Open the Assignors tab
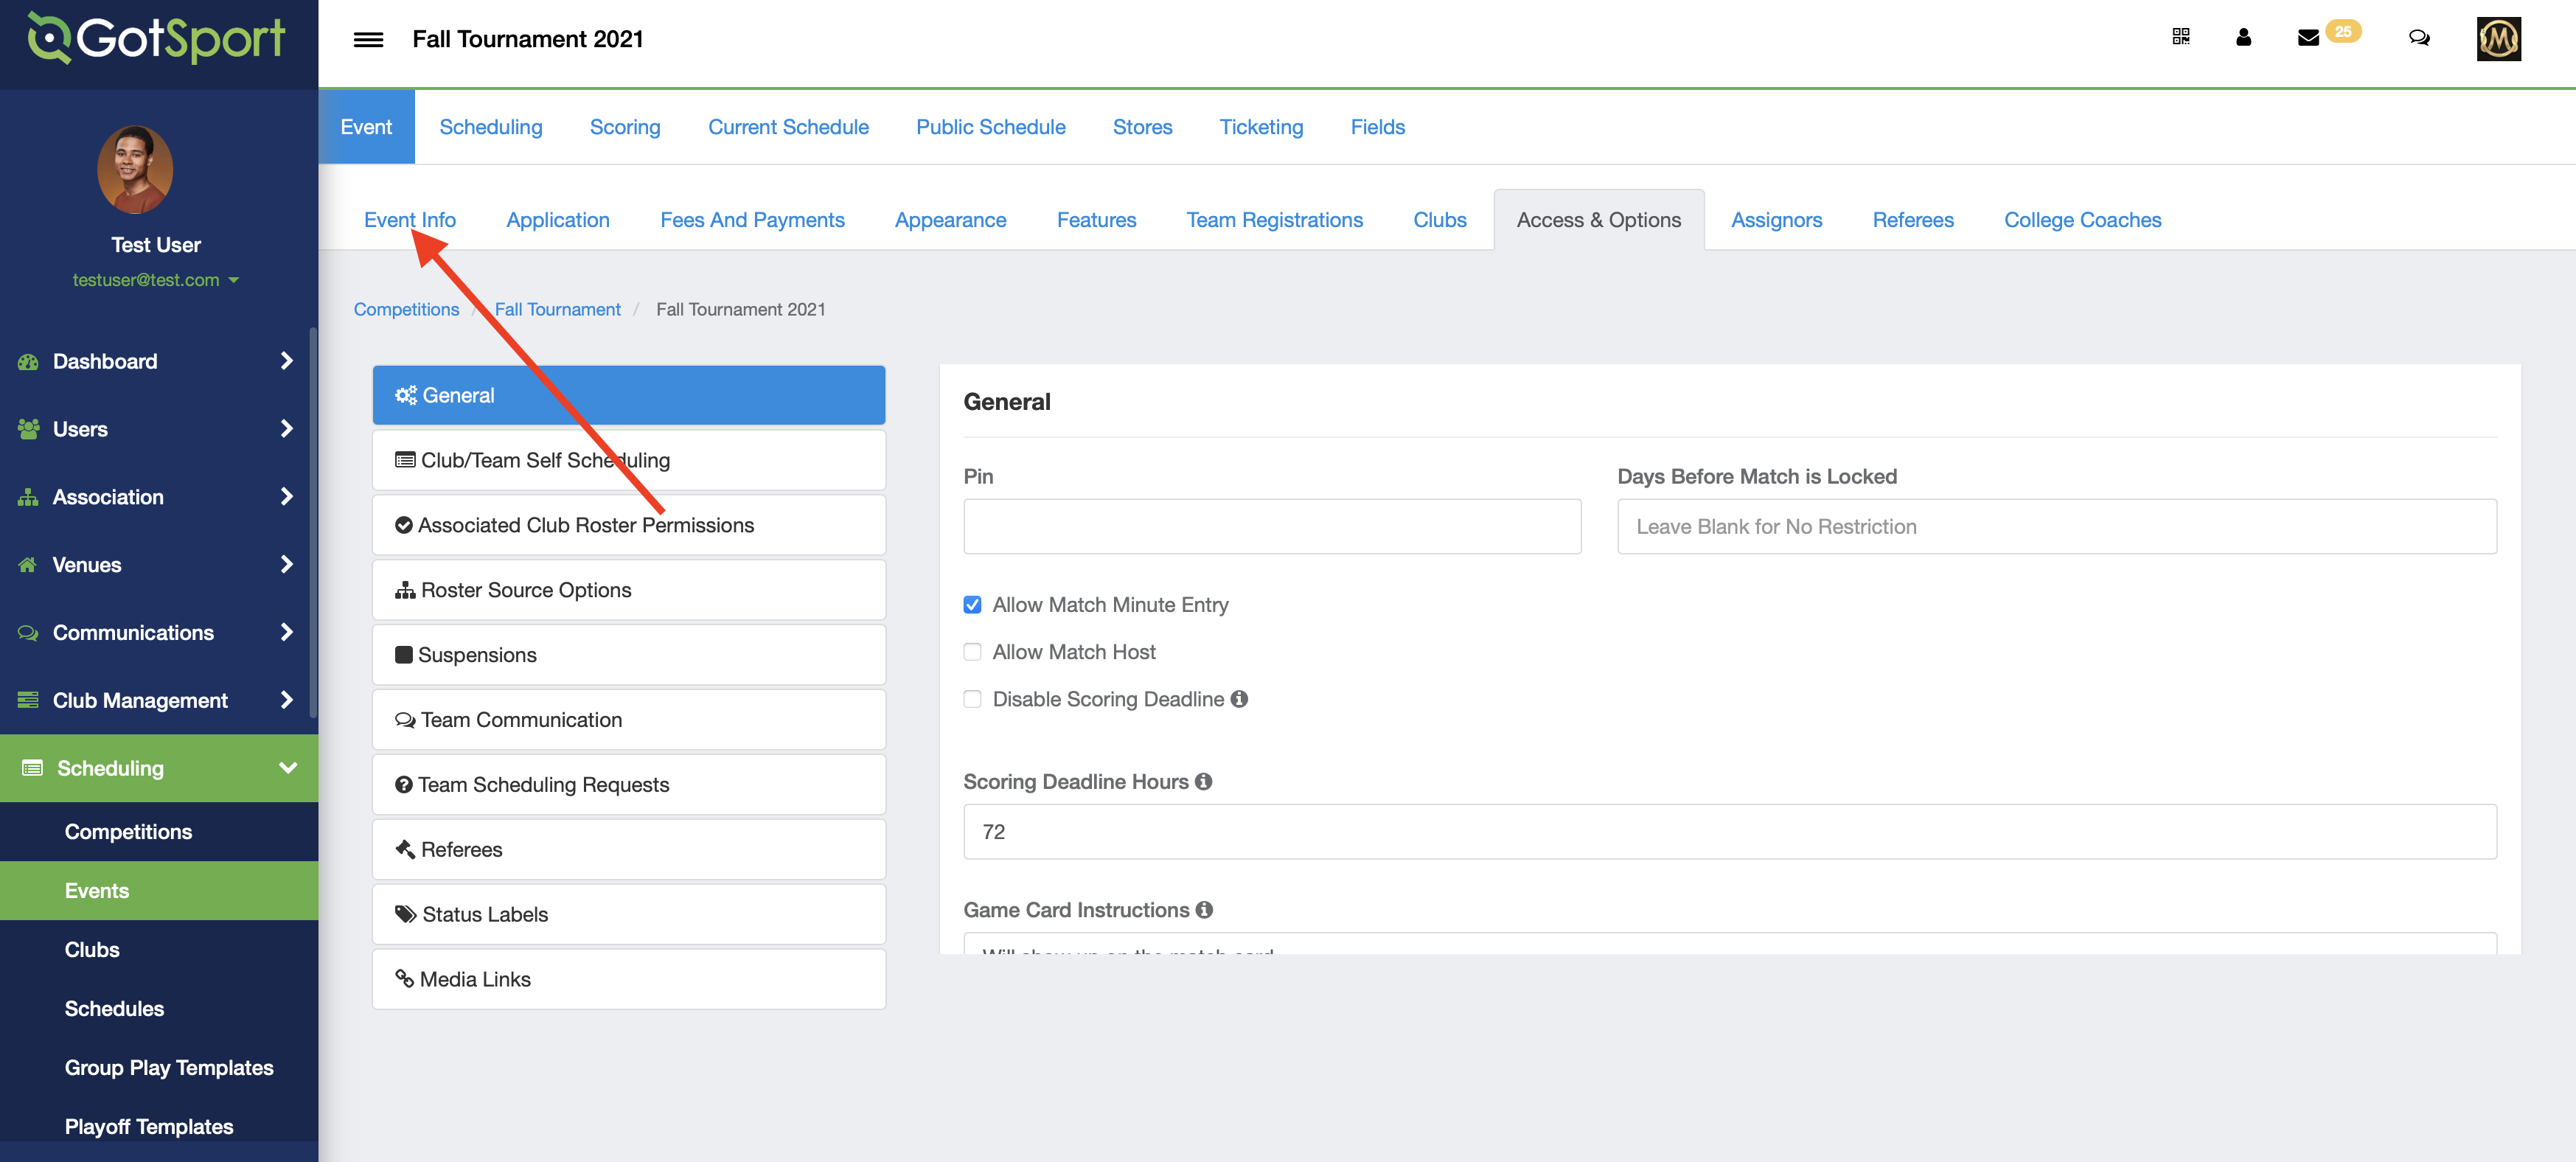This screenshot has width=2576, height=1162. pyautogui.click(x=1776, y=220)
